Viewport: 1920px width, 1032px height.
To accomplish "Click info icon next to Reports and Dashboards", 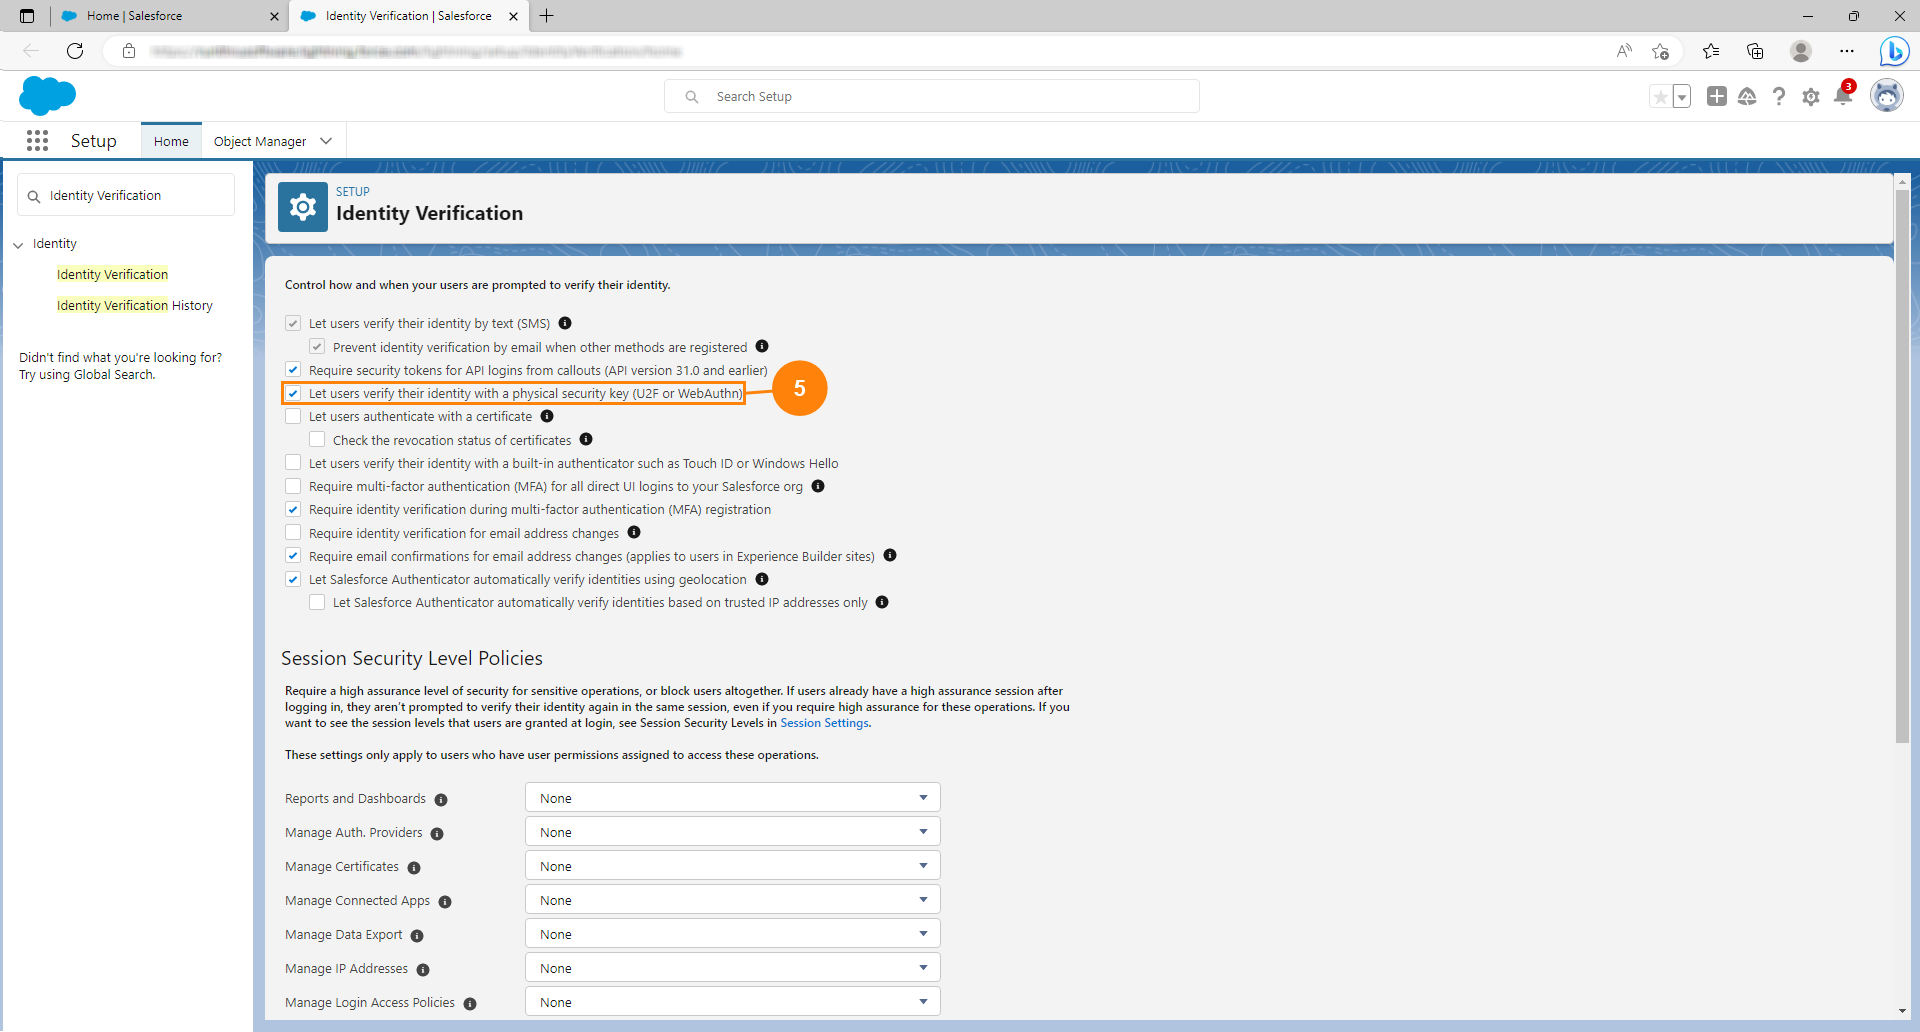I will [x=441, y=800].
